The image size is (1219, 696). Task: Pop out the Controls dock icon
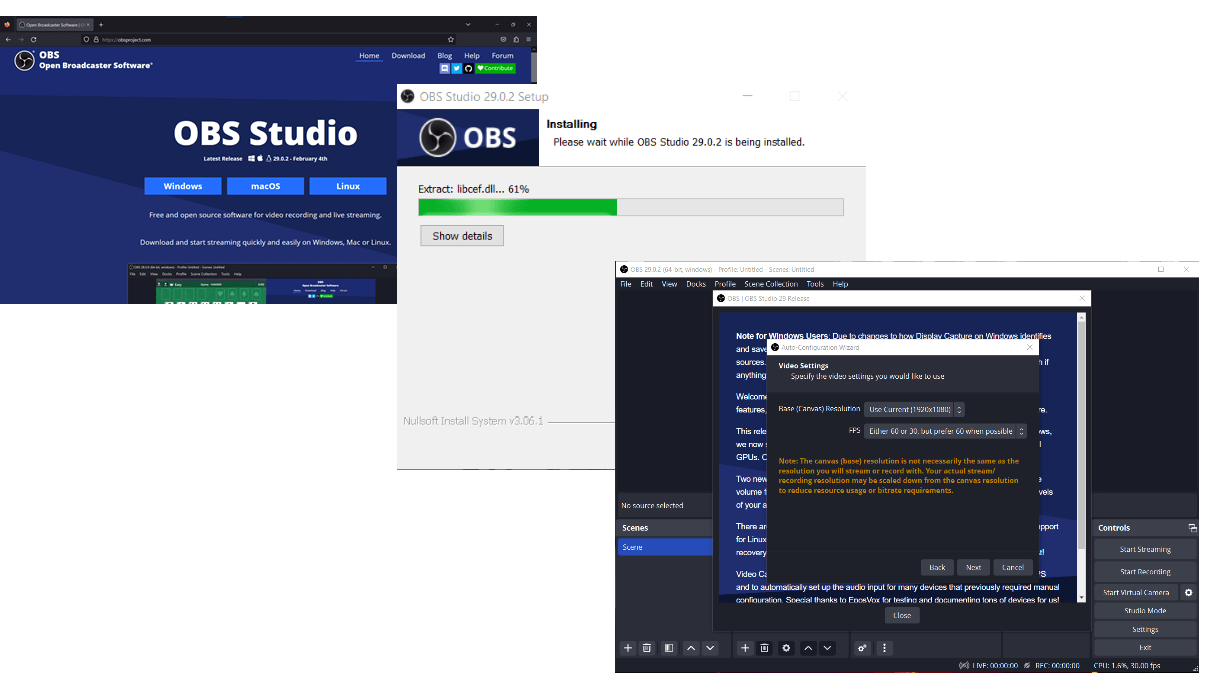click(x=1192, y=527)
